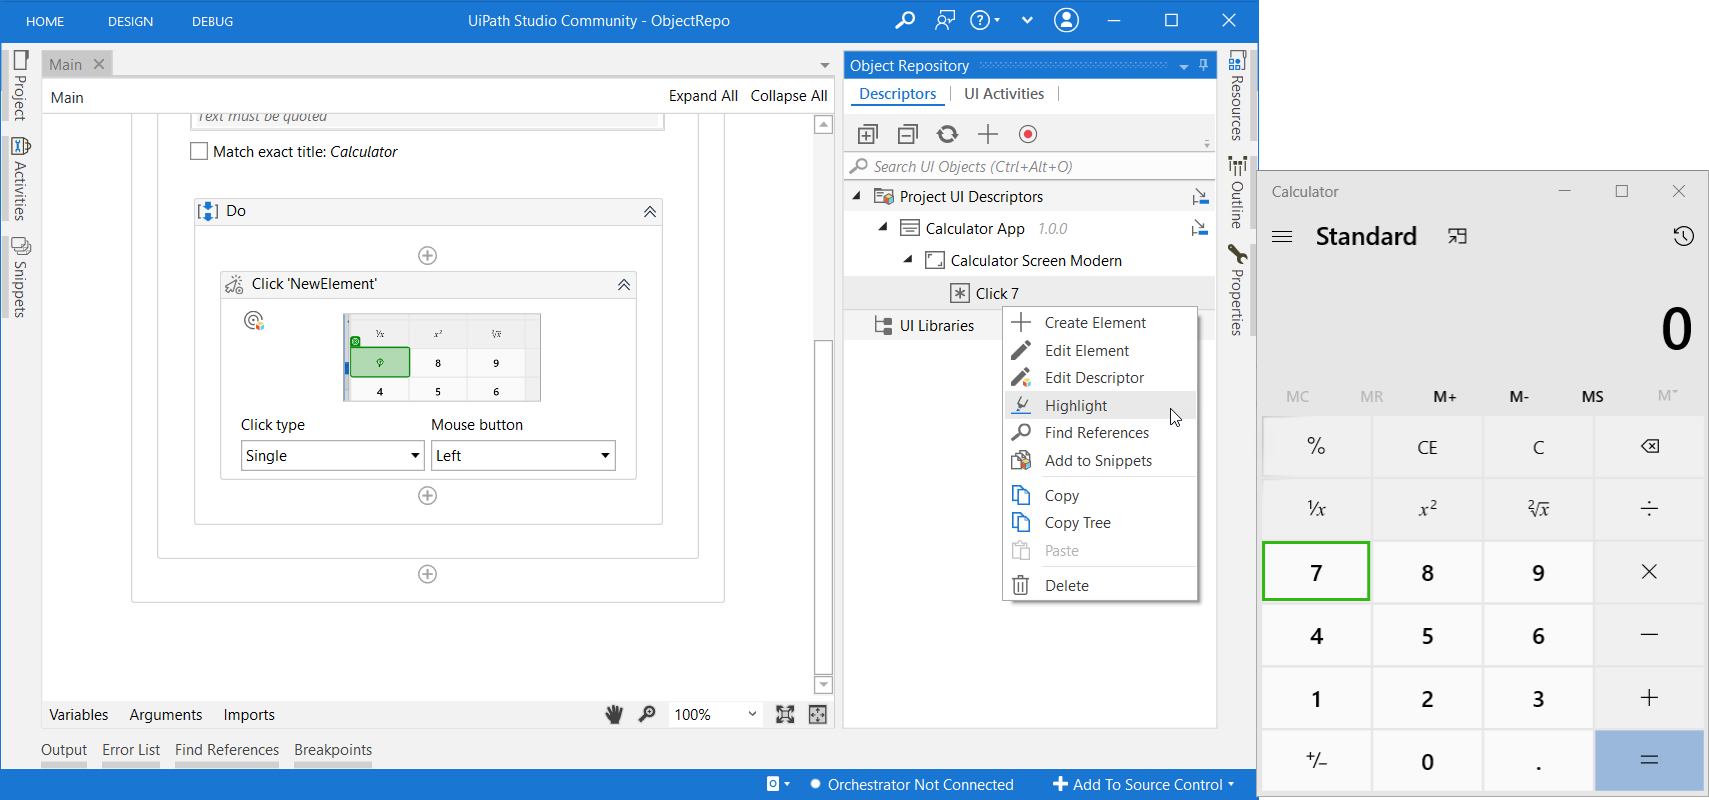Open the calculator hamburger menu
This screenshot has width=1709, height=800.
pyautogui.click(x=1282, y=237)
